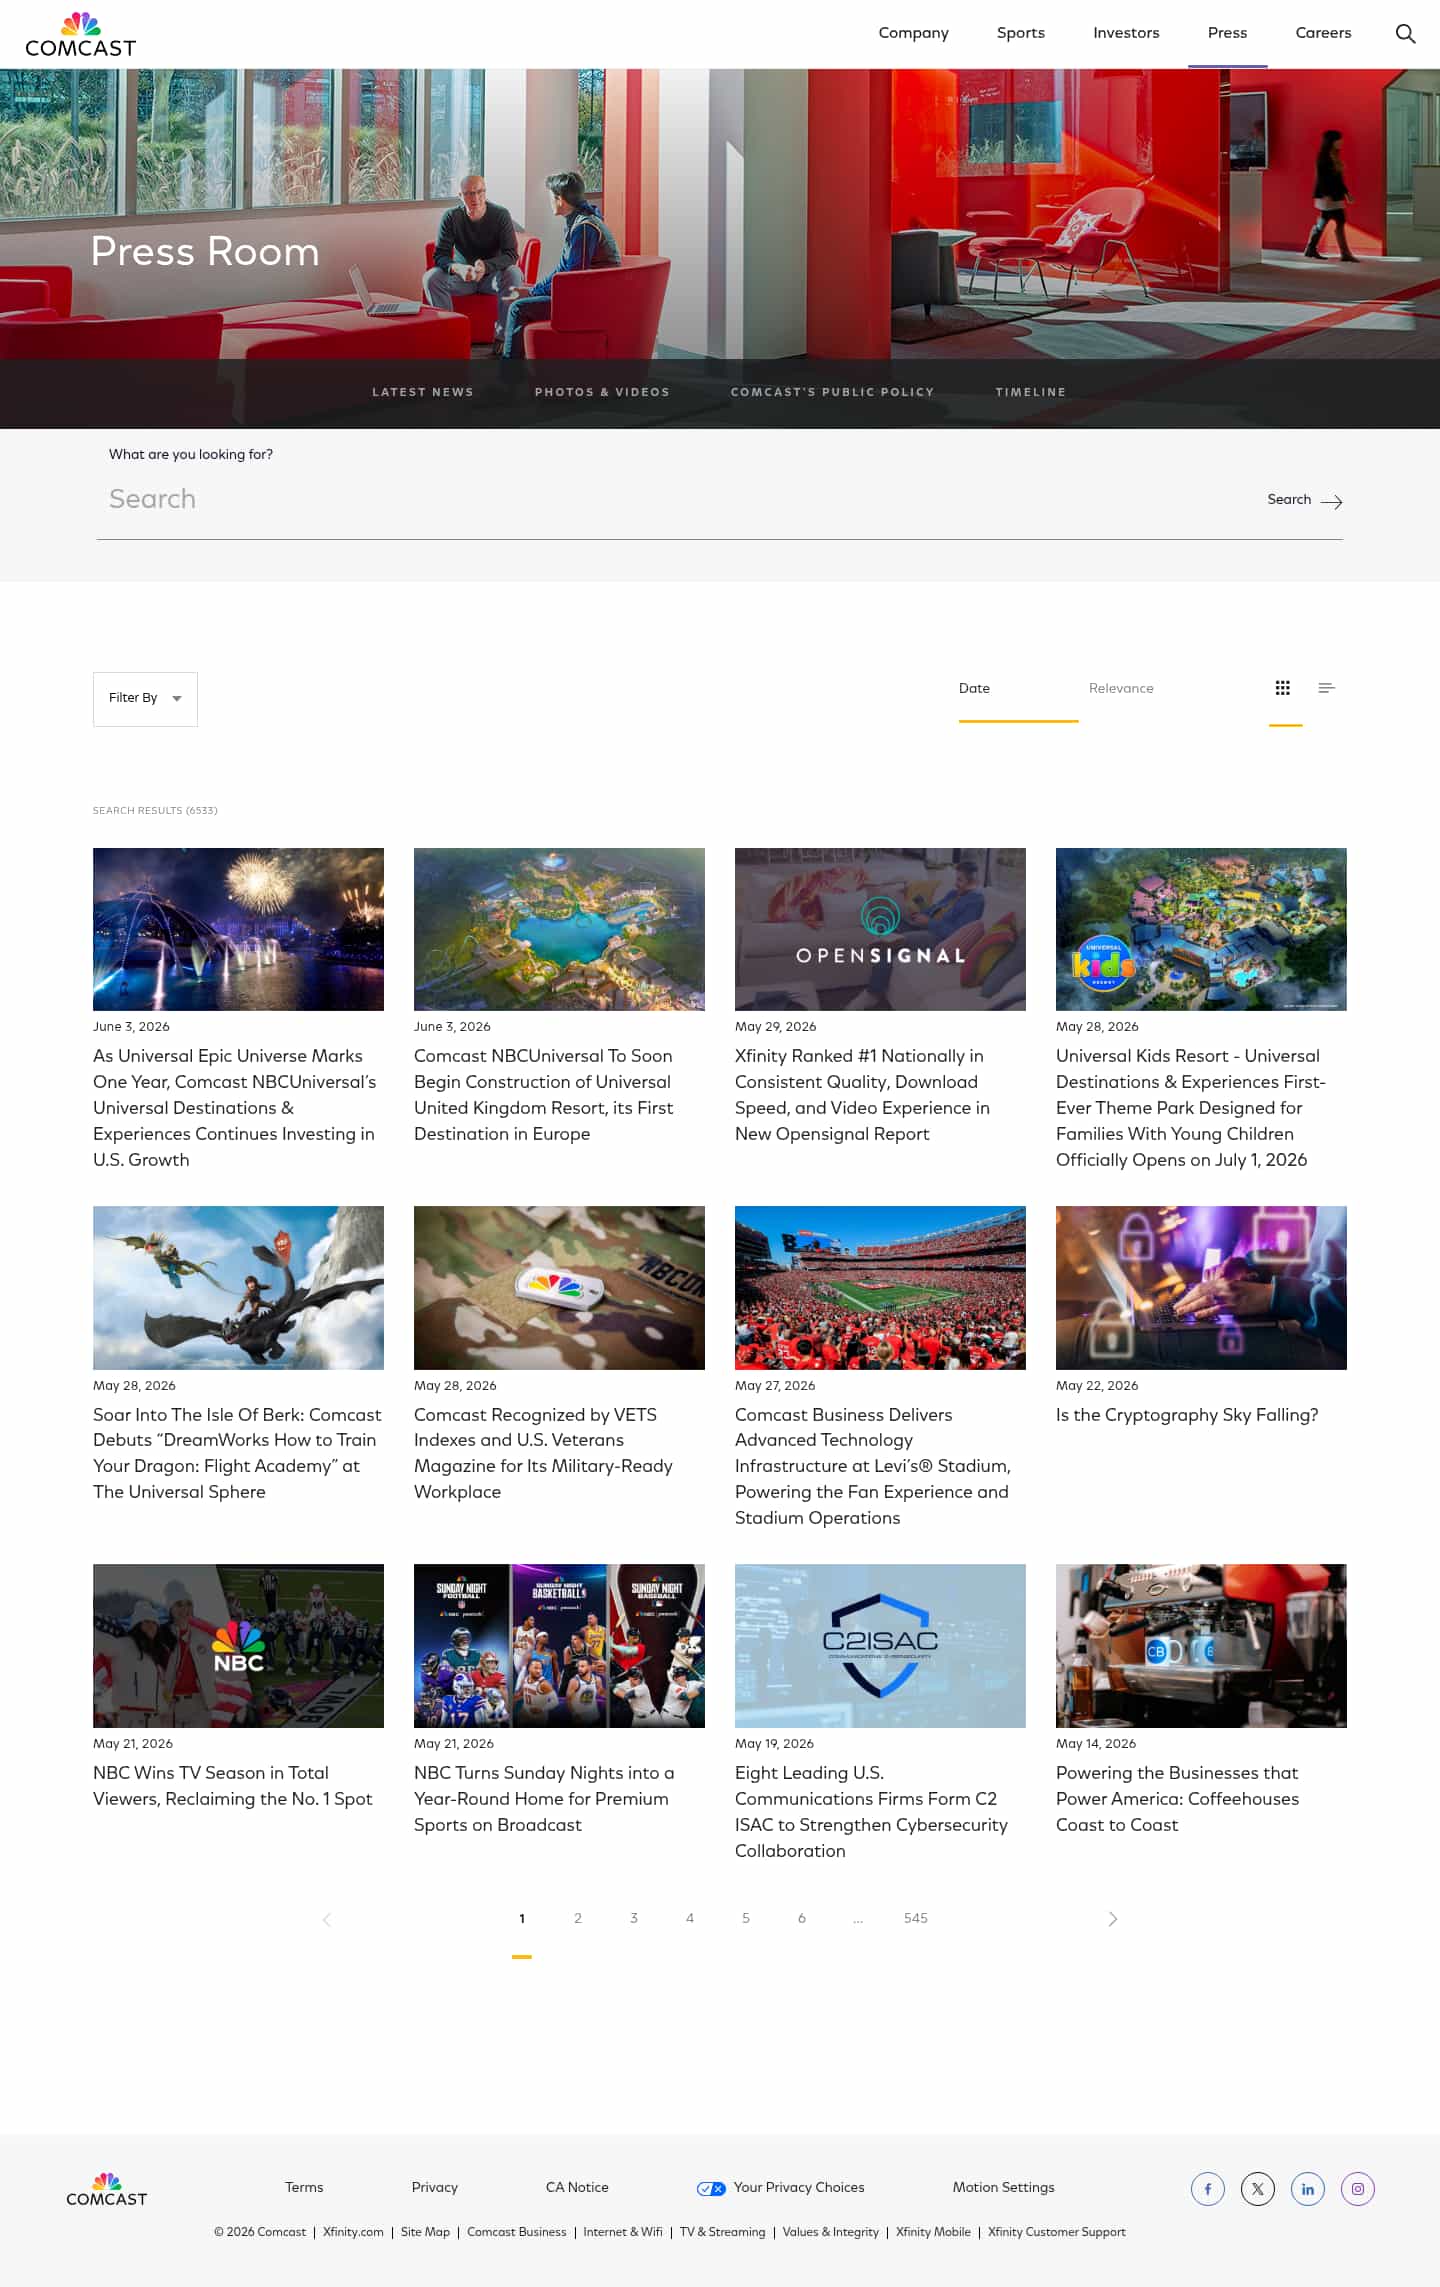This screenshot has height=2287, width=1440.
Task: Go to previous results page arrow
Action: click(327, 1919)
